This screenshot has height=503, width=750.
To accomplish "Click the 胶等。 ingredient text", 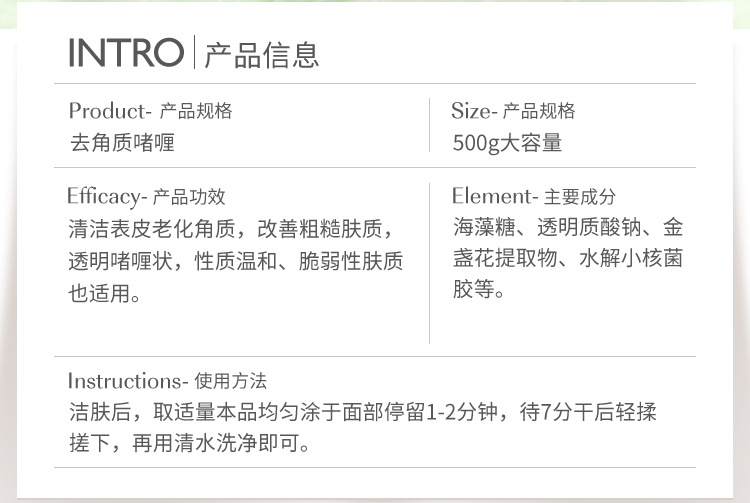I will point(479,292).
